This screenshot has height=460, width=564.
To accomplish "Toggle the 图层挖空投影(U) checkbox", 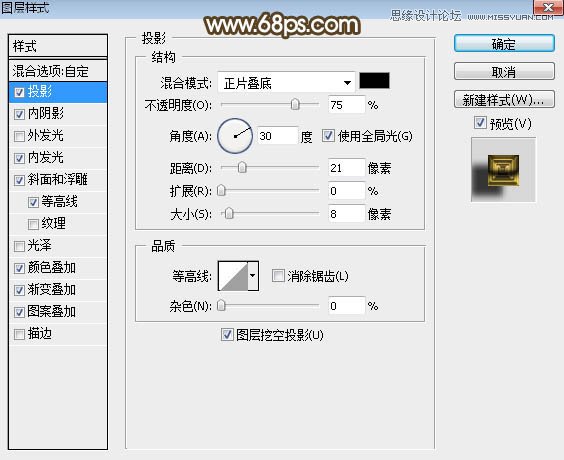I will point(227,335).
